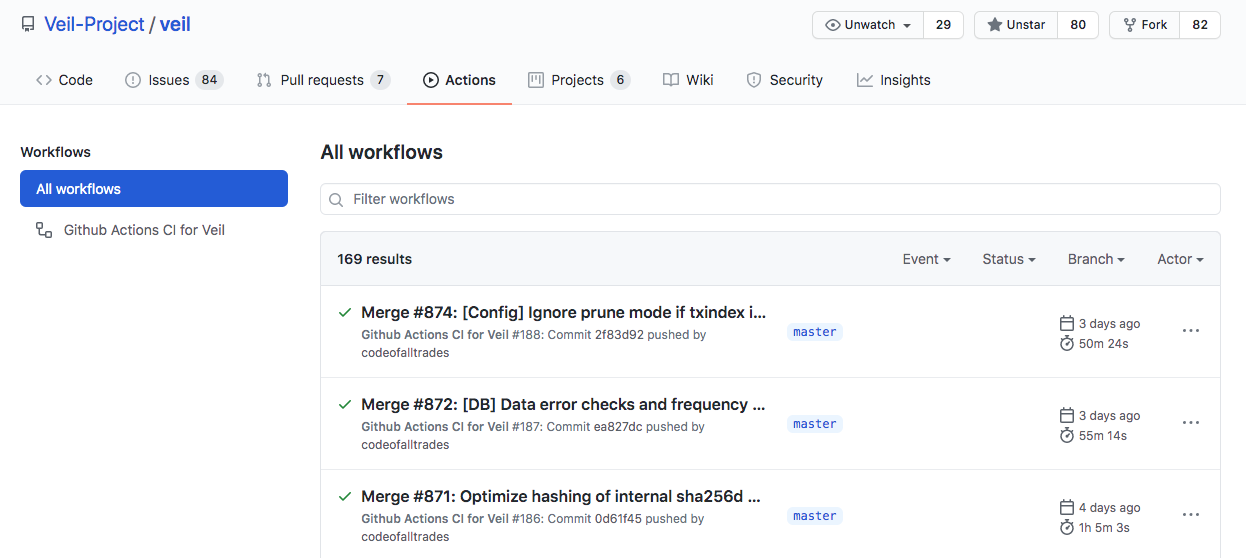View the 82 forks count
This screenshot has width=1246, height=558.
[x=1200, y=25]
